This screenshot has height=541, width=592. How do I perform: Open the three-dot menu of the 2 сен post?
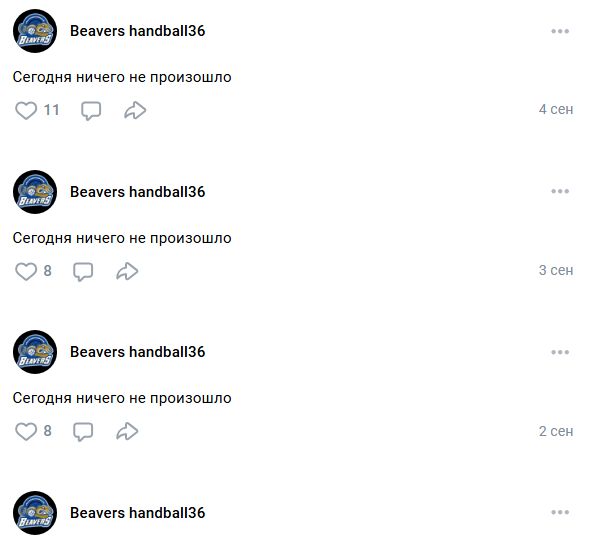click(560, 352)
